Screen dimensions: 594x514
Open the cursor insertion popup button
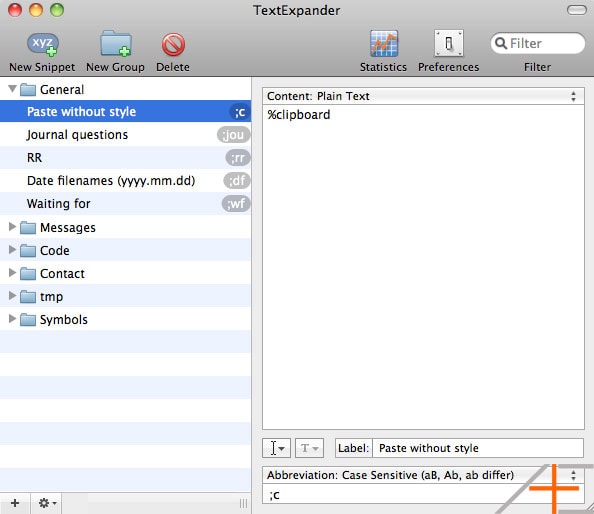tap(277, 448)
